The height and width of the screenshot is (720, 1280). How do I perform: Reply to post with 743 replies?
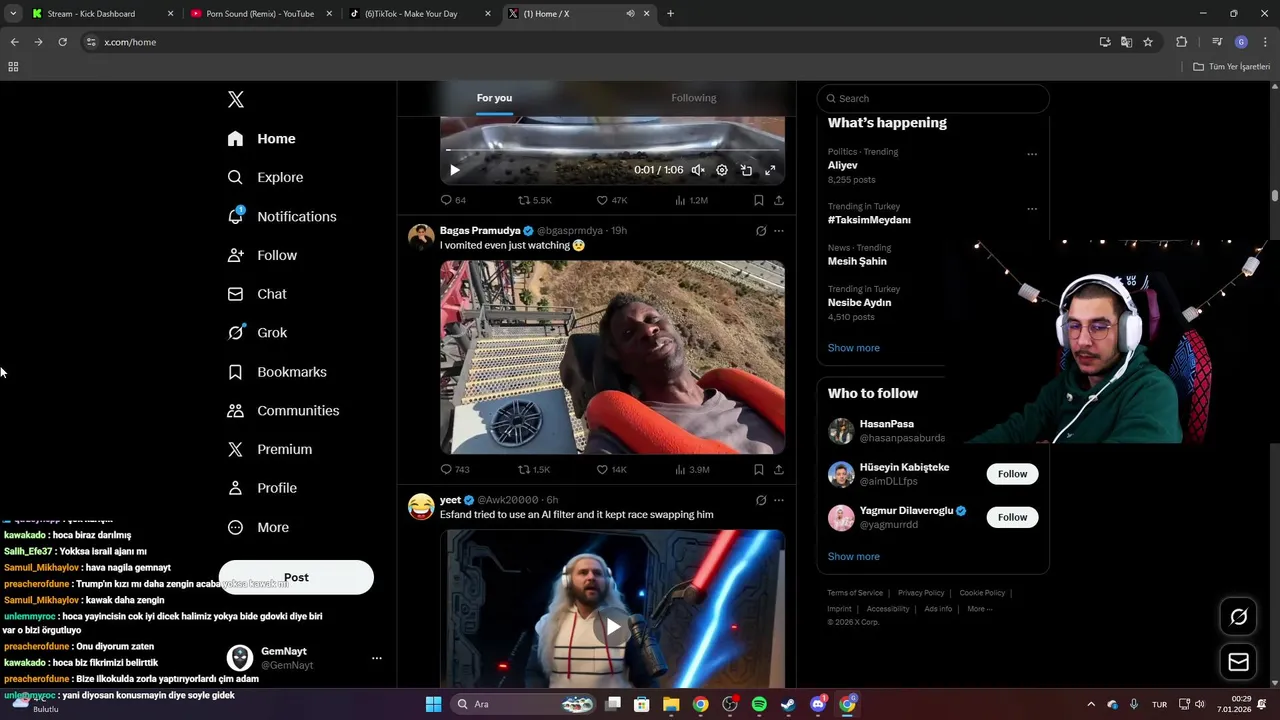[455, 469]
